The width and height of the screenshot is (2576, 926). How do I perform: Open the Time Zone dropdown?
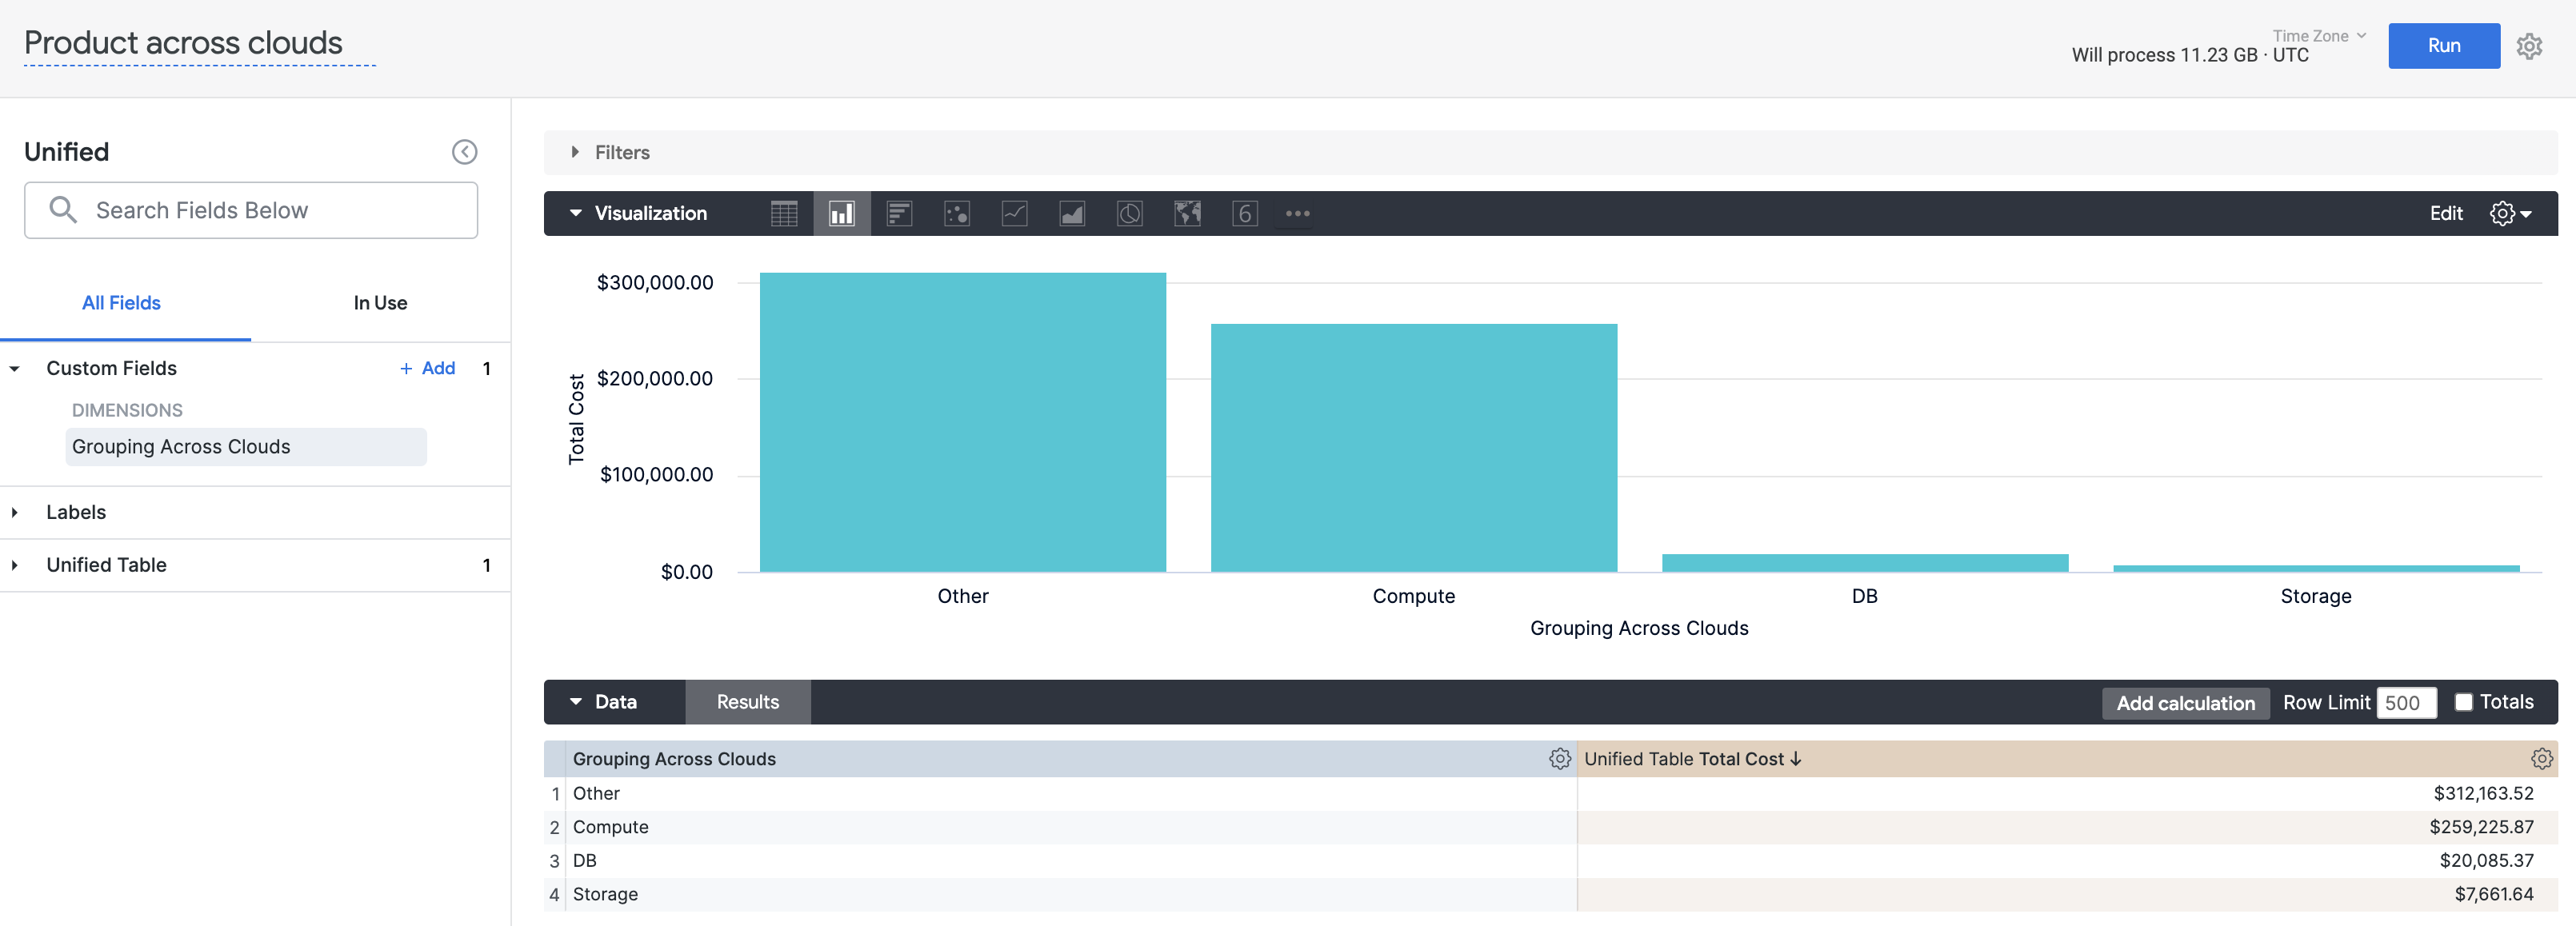2318,36
